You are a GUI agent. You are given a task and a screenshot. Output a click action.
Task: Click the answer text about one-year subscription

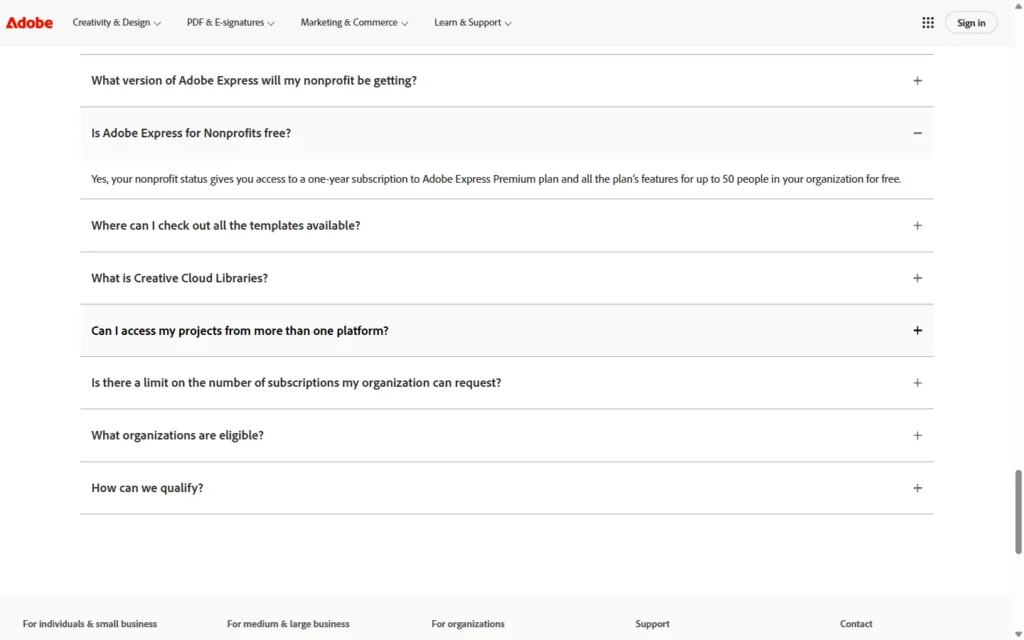pyautogui.click(x=496, y=179)
